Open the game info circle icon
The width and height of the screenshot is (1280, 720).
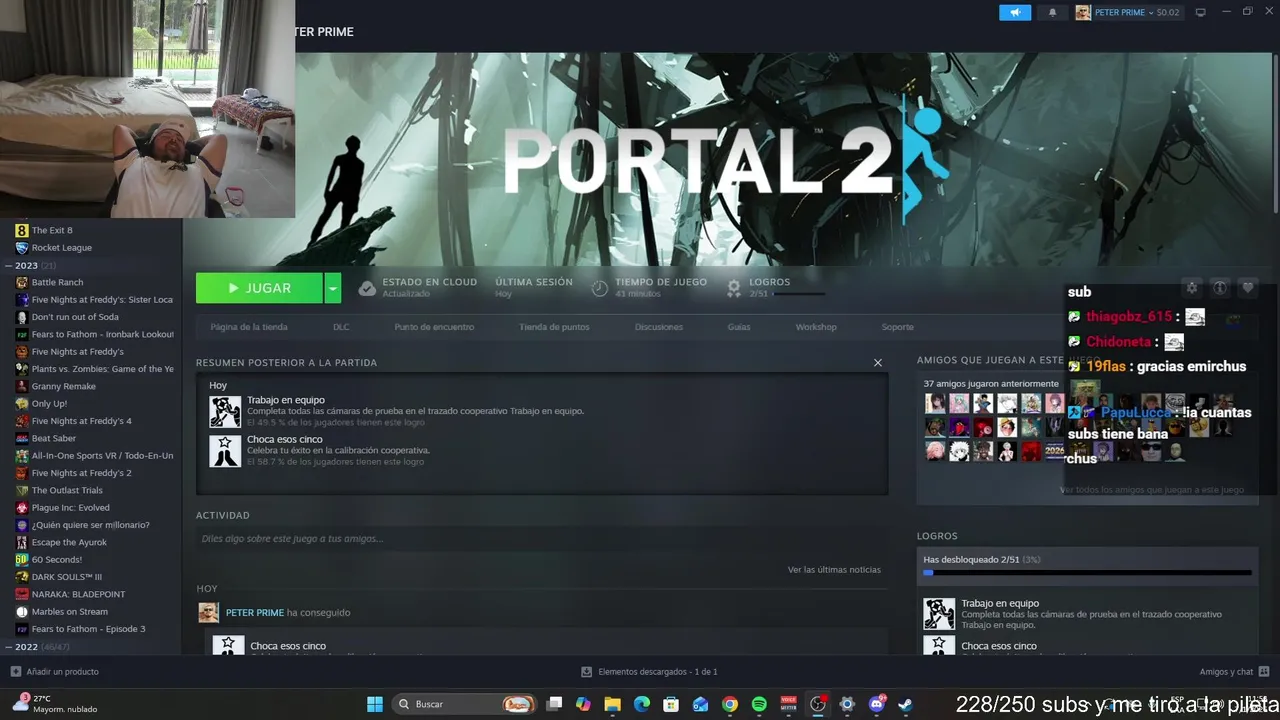click(1220, 288)
